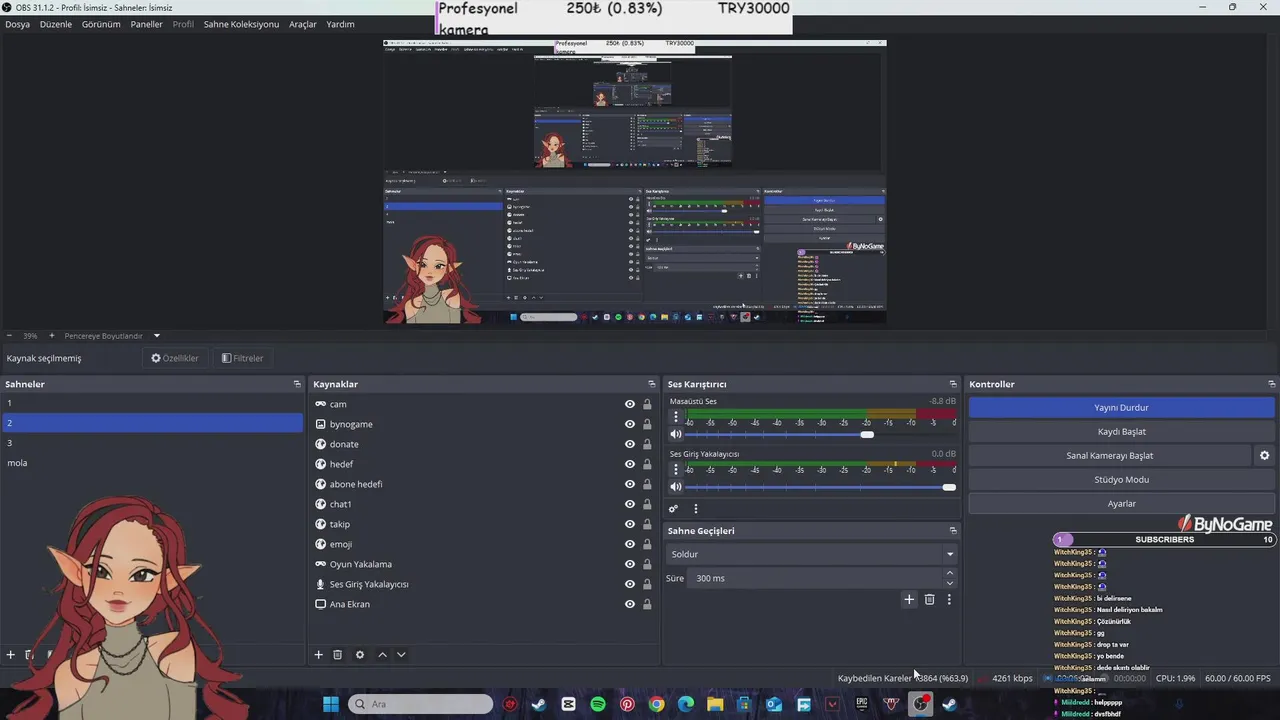
Task: Zoom out preview with minus icon
Action: click(x=9, y=336)
